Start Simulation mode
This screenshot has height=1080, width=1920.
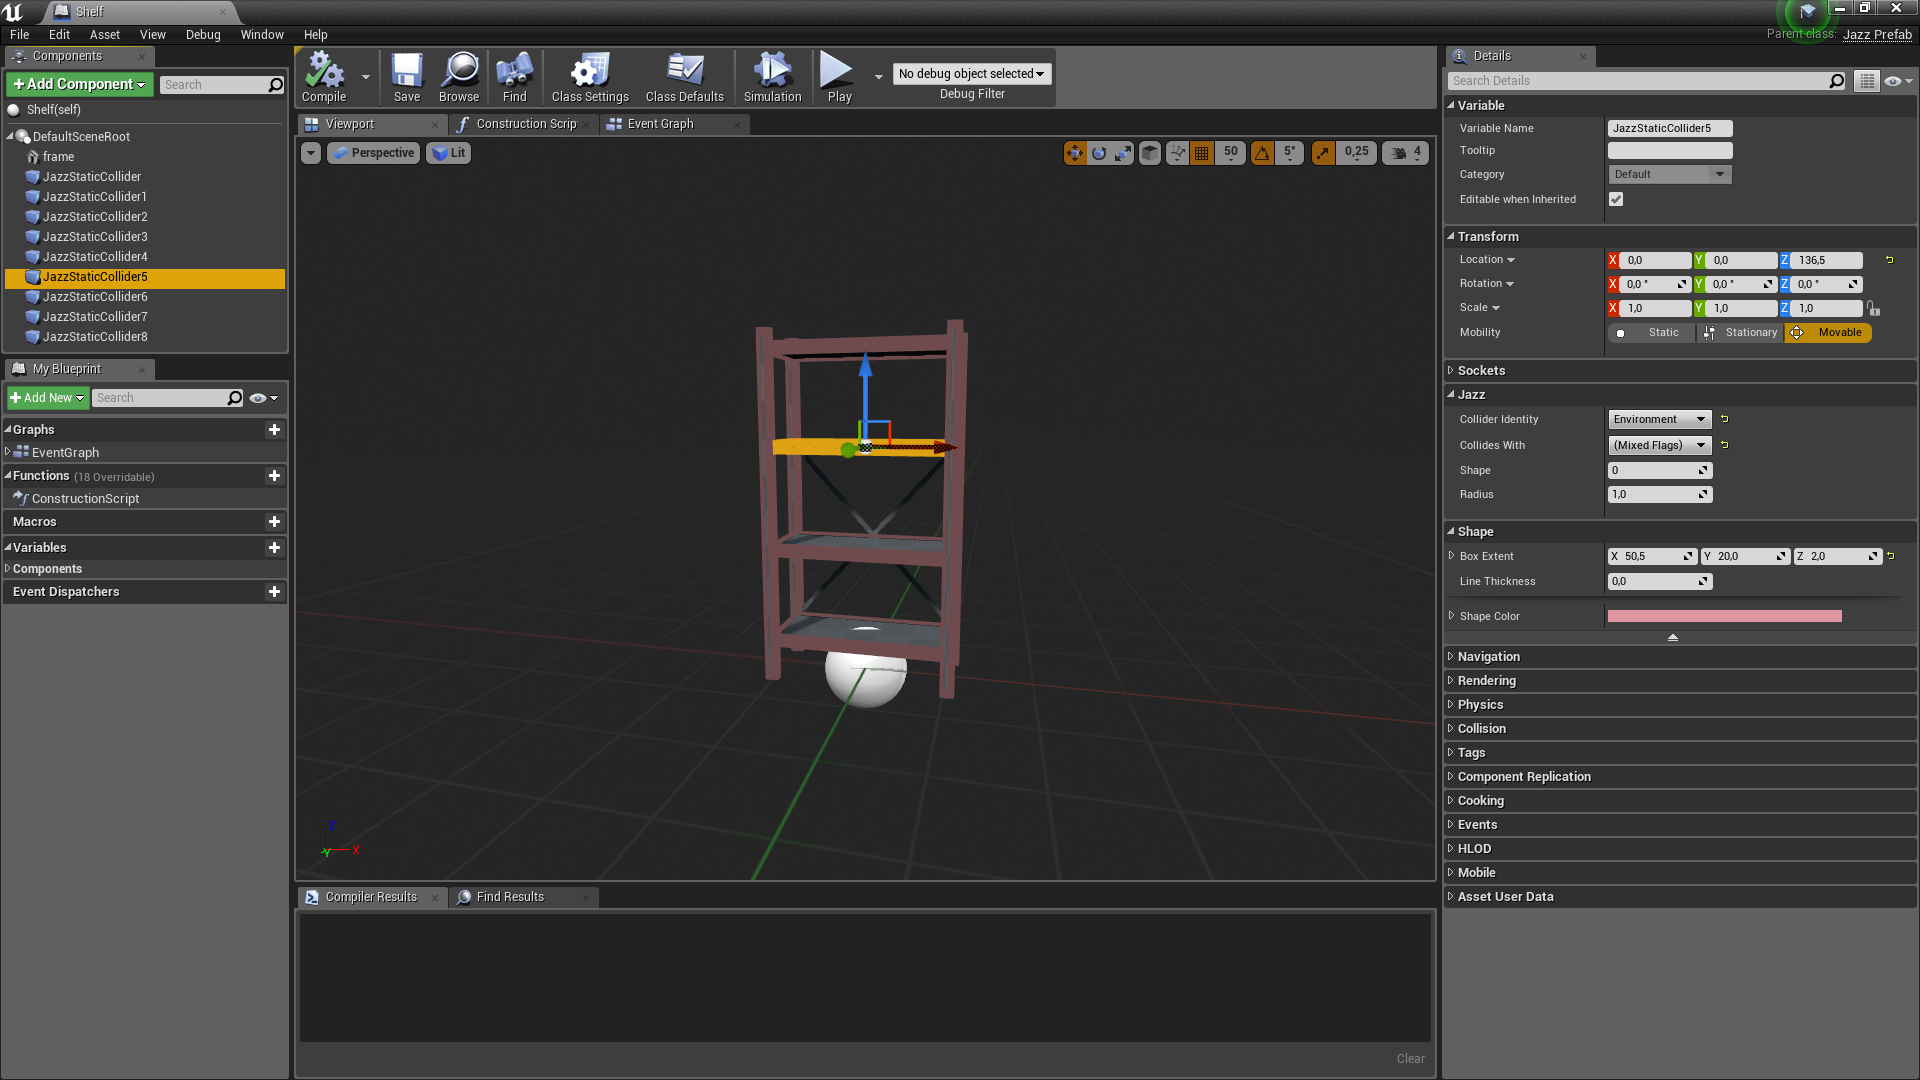pos(772,77)
